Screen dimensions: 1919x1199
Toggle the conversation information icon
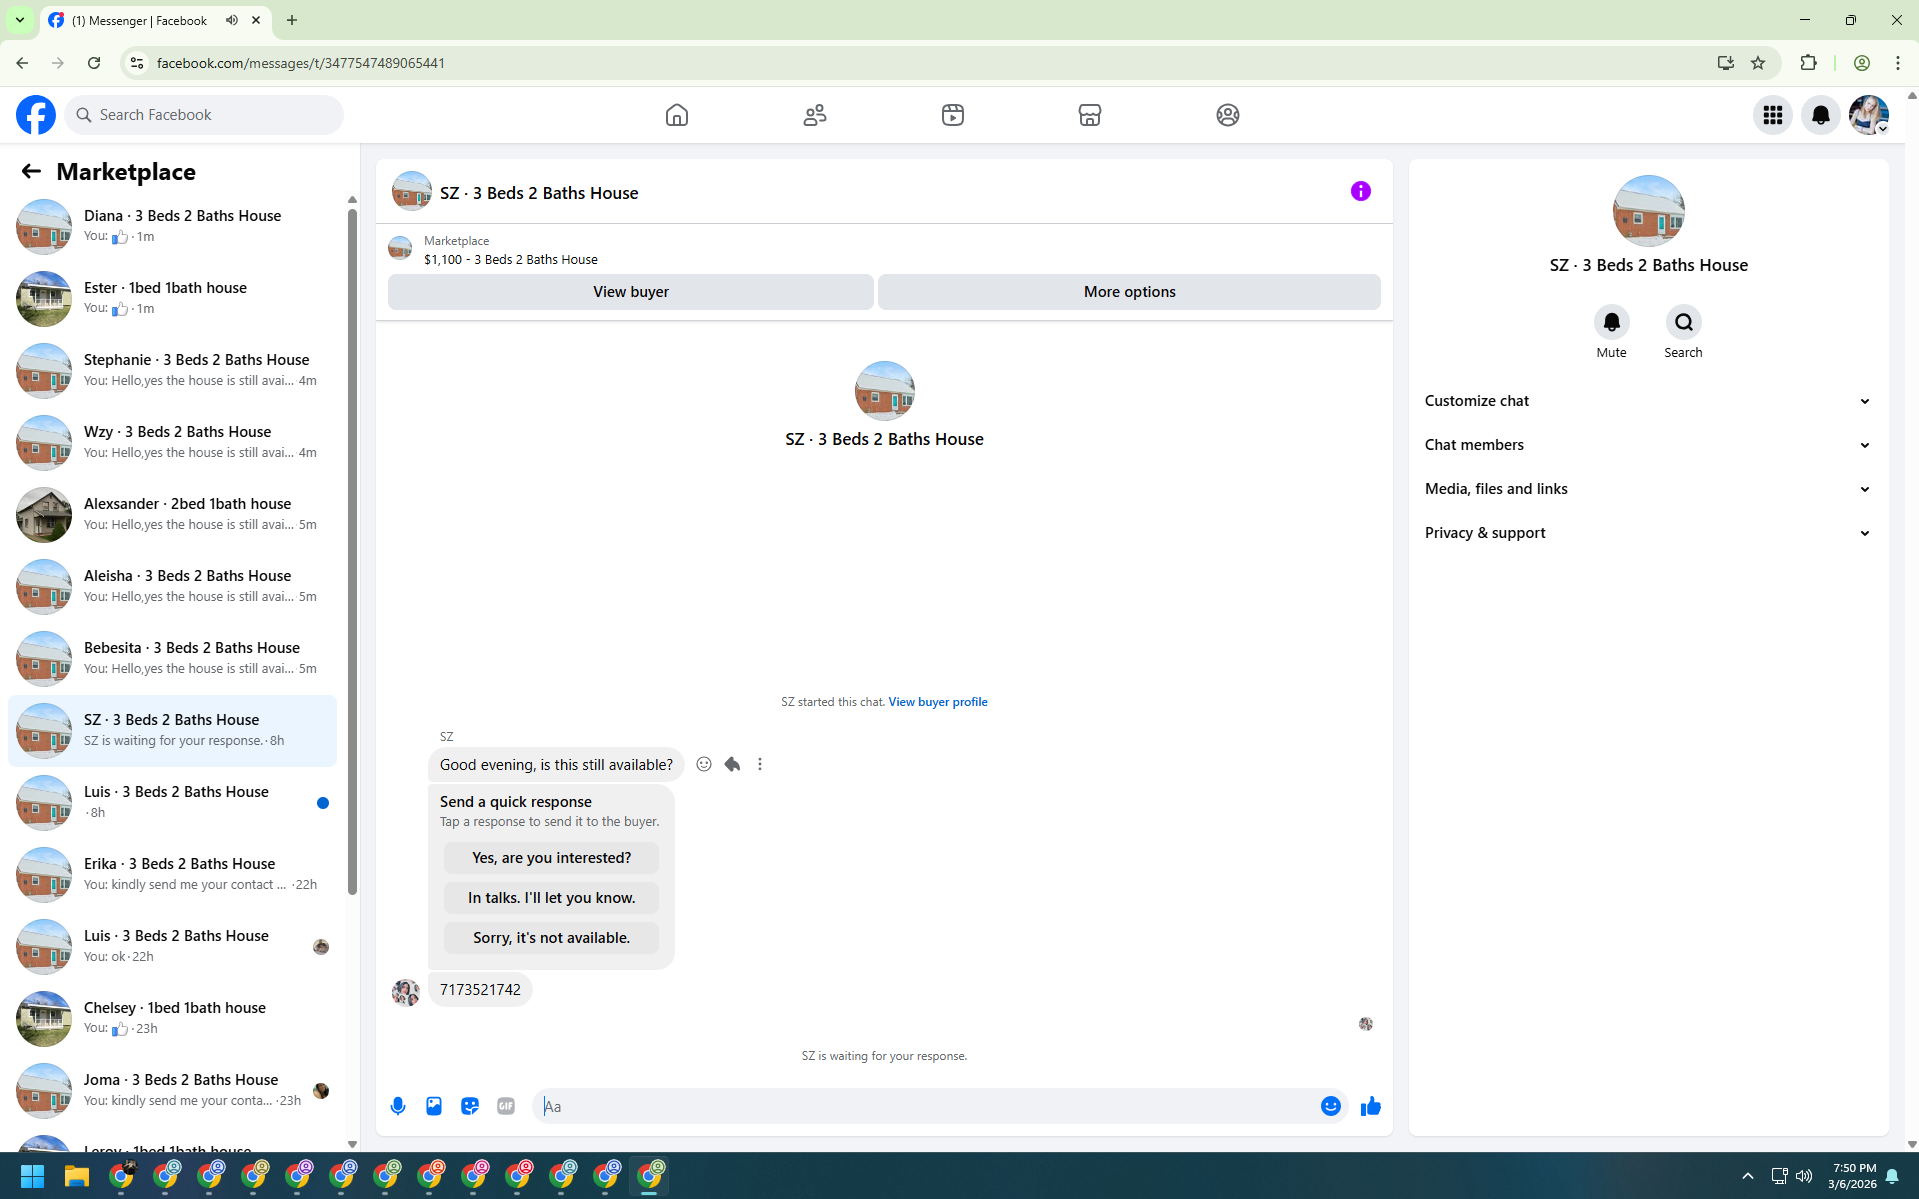pos(1361,191)
